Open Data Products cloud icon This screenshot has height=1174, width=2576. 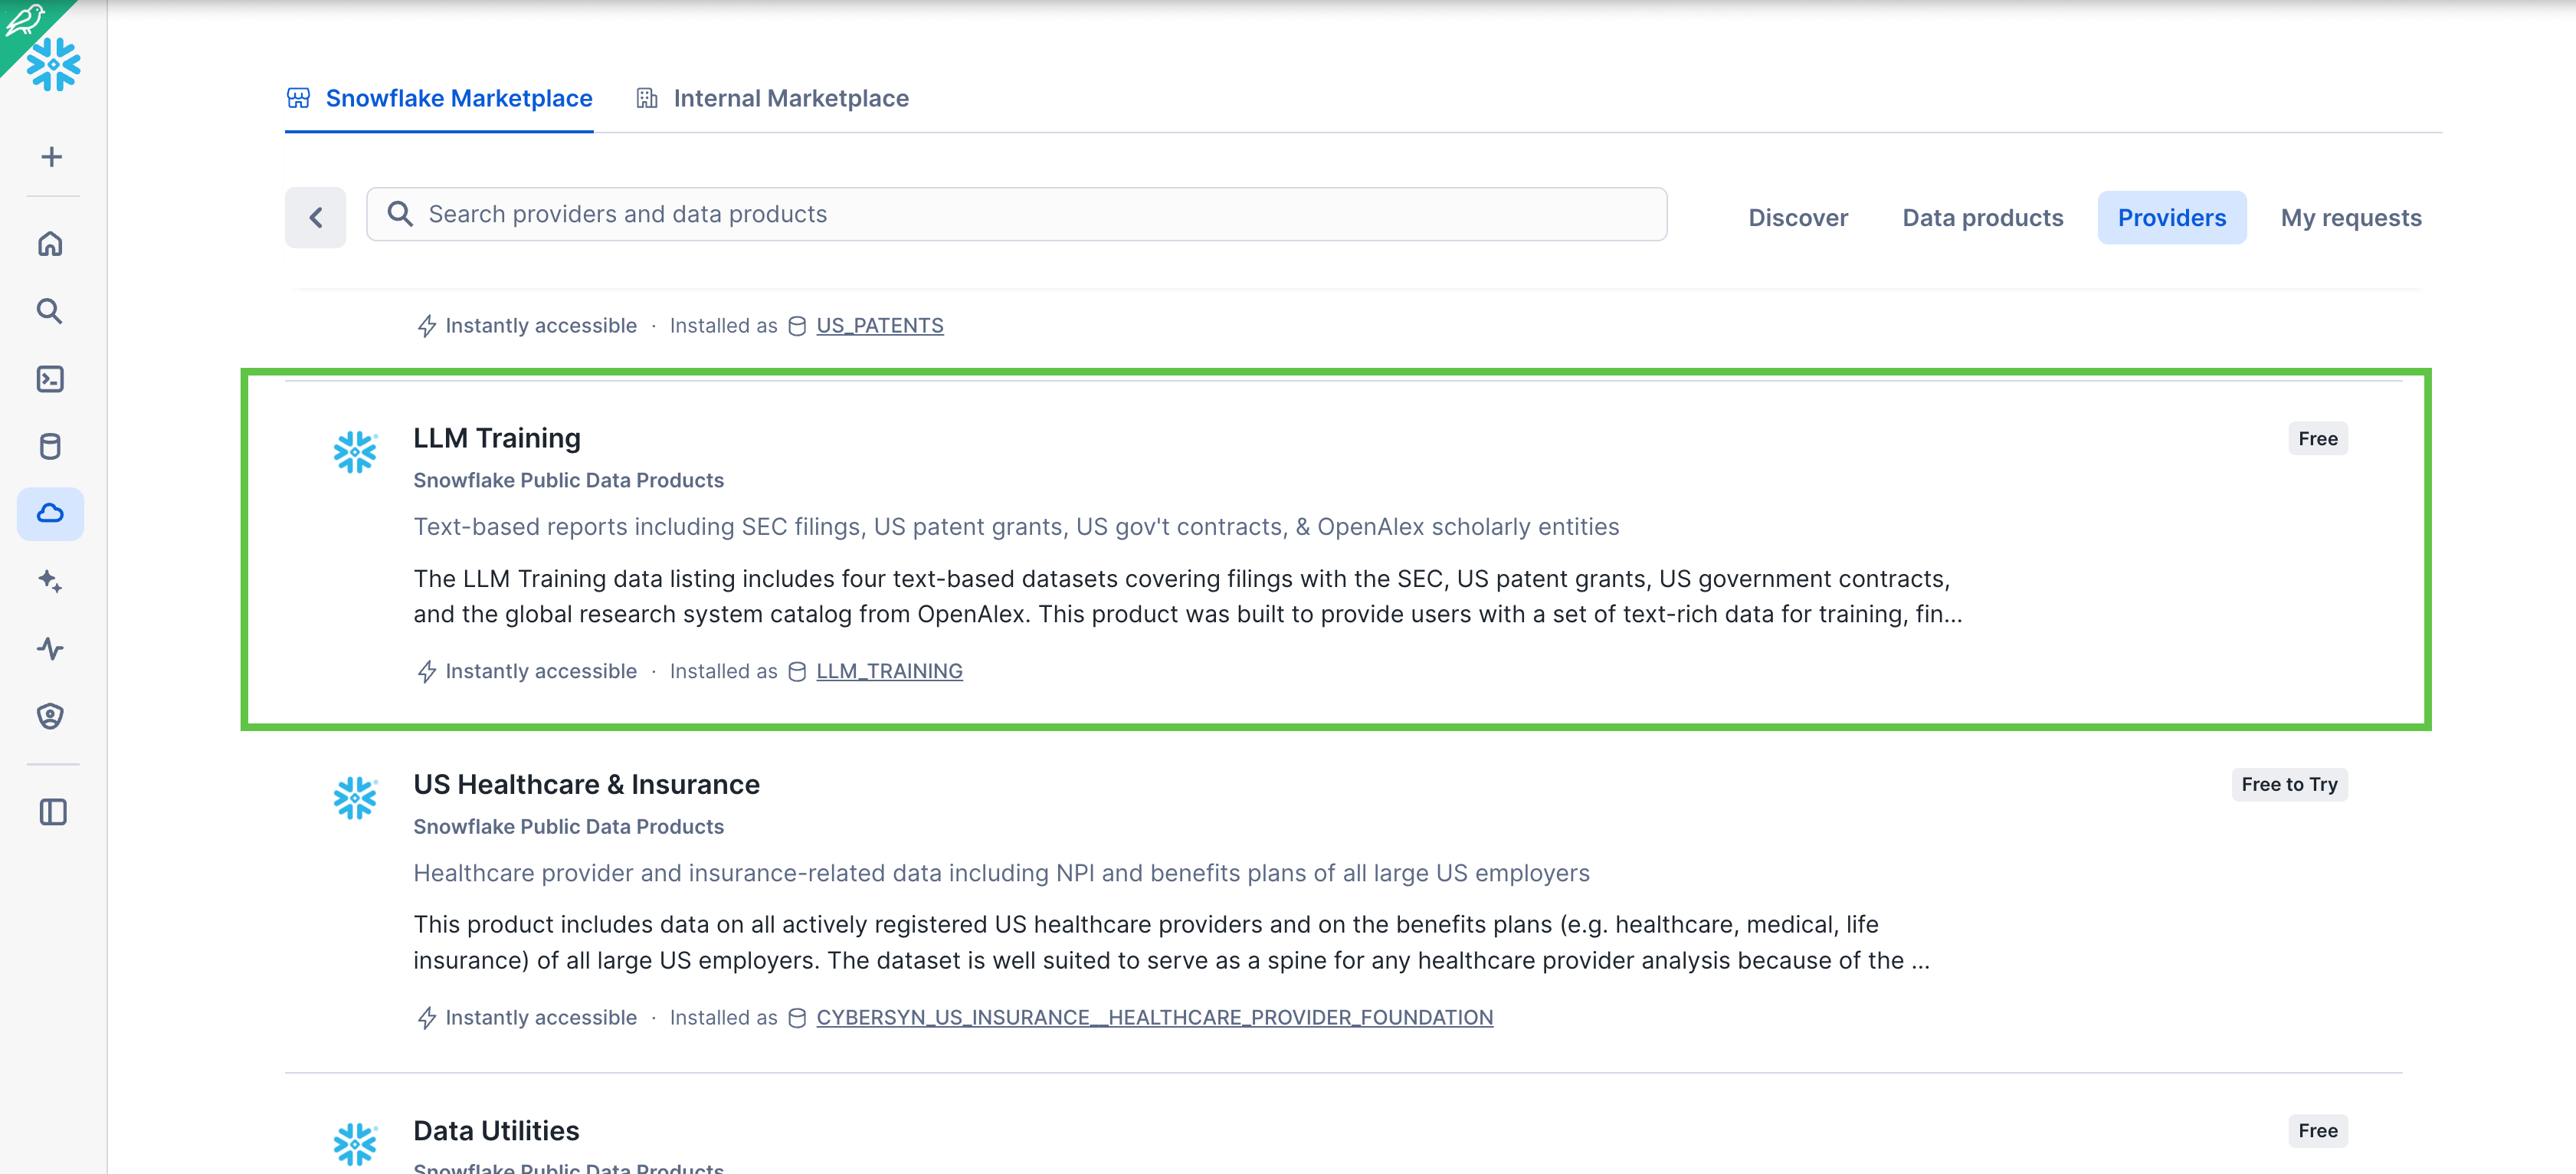pyautogui.click(x=50, y=514)
